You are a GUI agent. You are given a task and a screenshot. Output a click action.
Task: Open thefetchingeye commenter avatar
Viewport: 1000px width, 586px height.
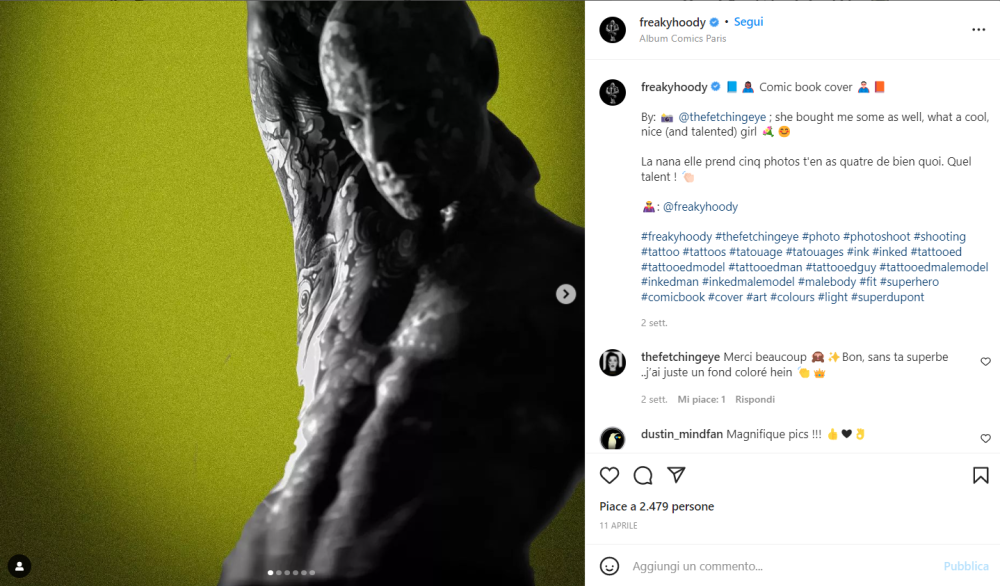(x=612, y=363)
